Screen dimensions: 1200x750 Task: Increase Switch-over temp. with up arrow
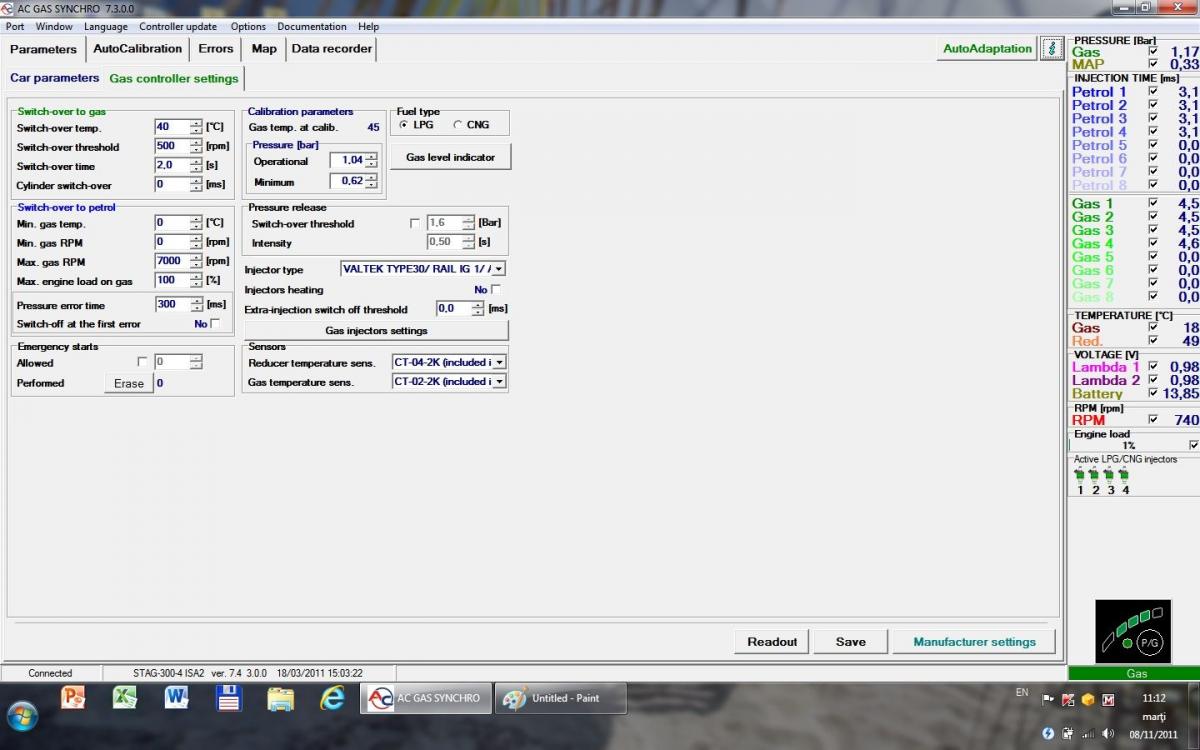coord(196,123)
